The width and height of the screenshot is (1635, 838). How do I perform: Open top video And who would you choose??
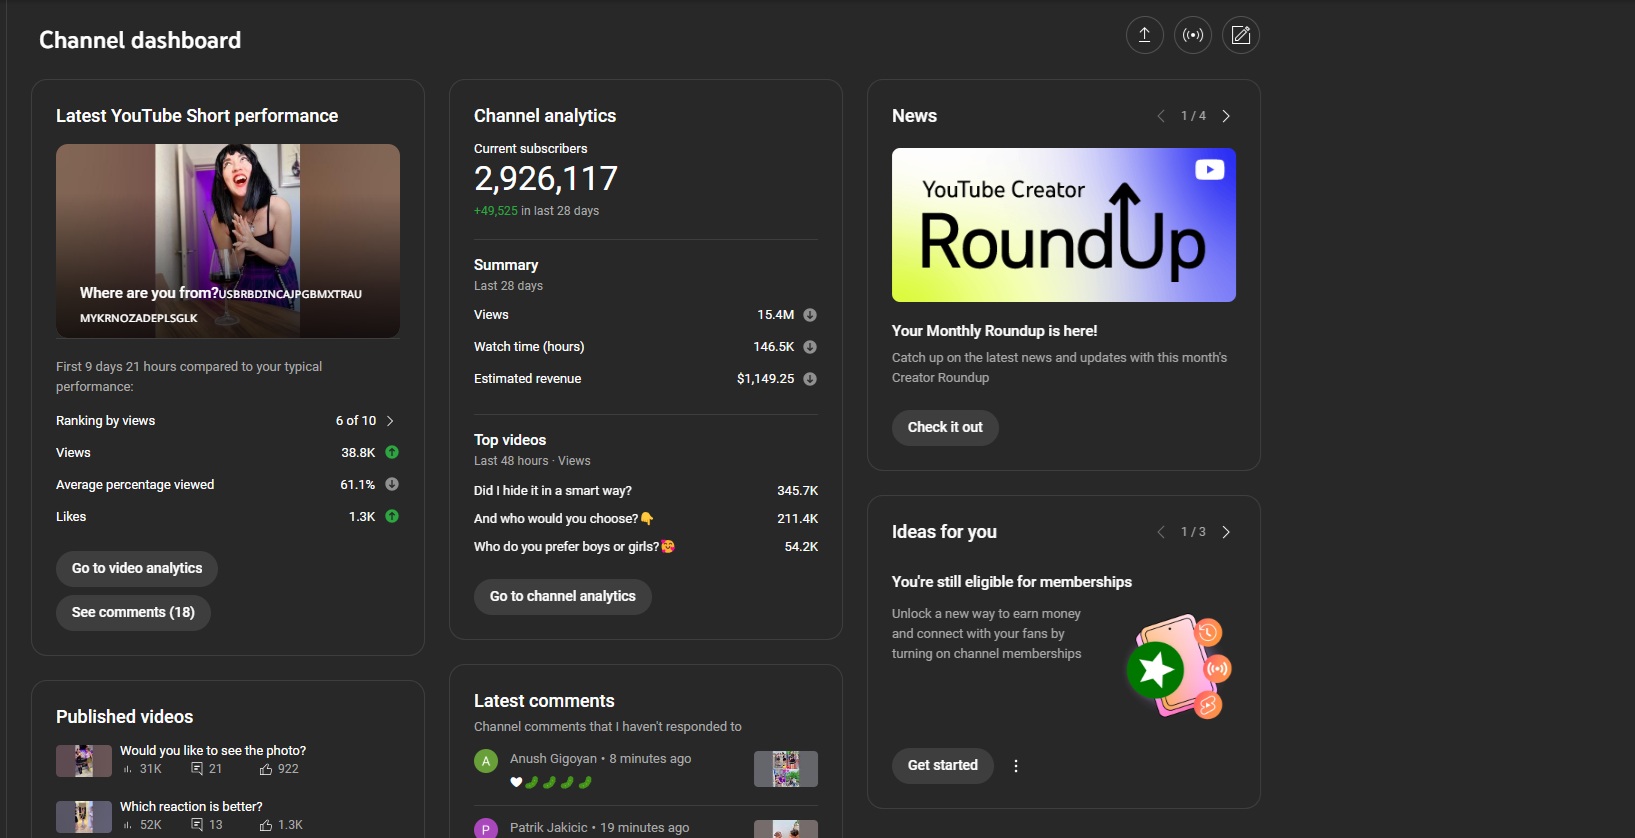click(x=563, y=519)
